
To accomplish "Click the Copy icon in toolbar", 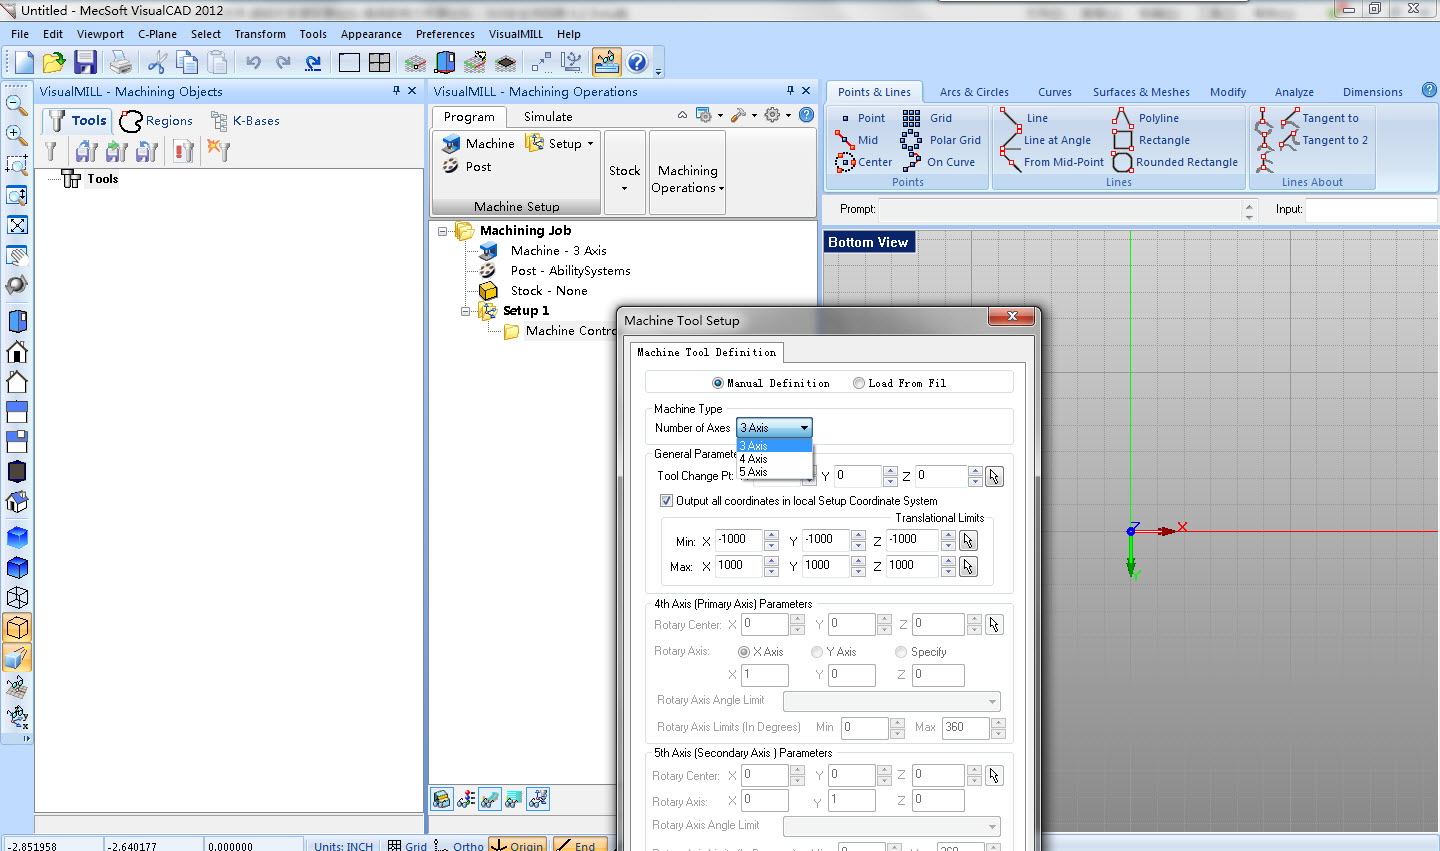I will click(x=187, y=62).
